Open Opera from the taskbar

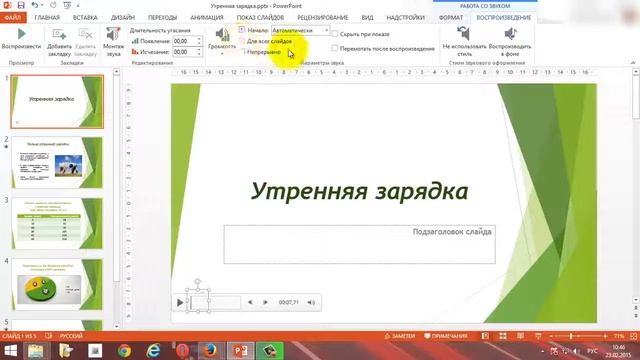(x=182, y=351)
